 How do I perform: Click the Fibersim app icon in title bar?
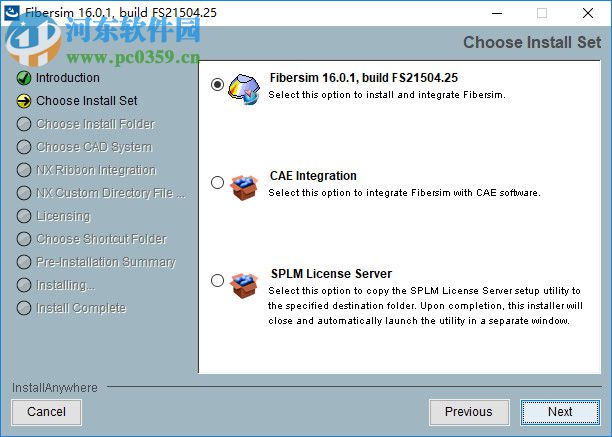[x=12, y=12]
